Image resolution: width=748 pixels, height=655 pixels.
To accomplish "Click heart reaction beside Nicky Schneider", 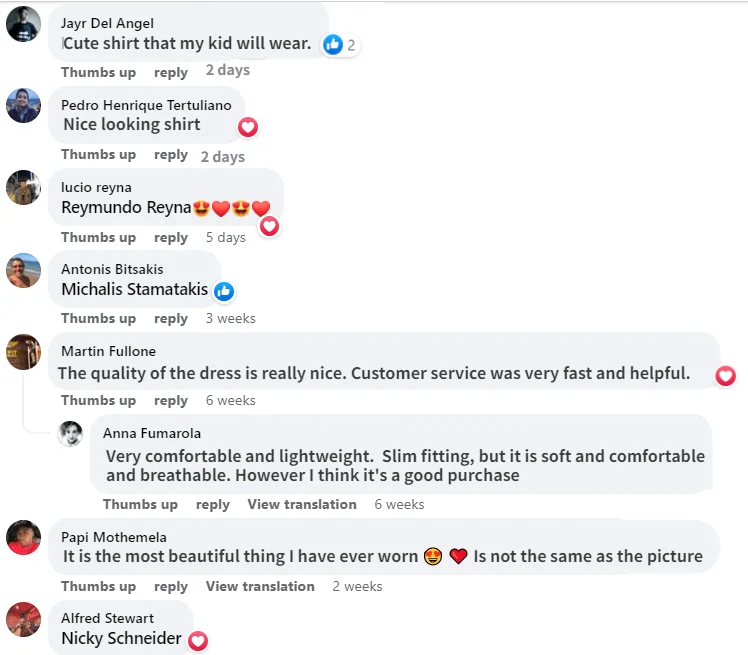I will 198,640.
